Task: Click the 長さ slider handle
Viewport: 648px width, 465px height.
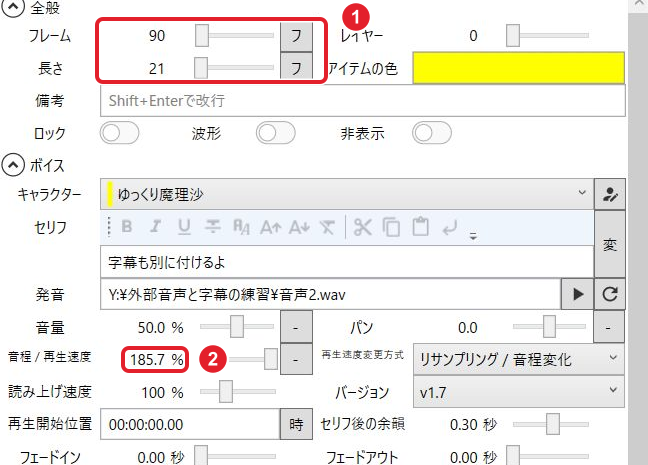Action: 201,67
